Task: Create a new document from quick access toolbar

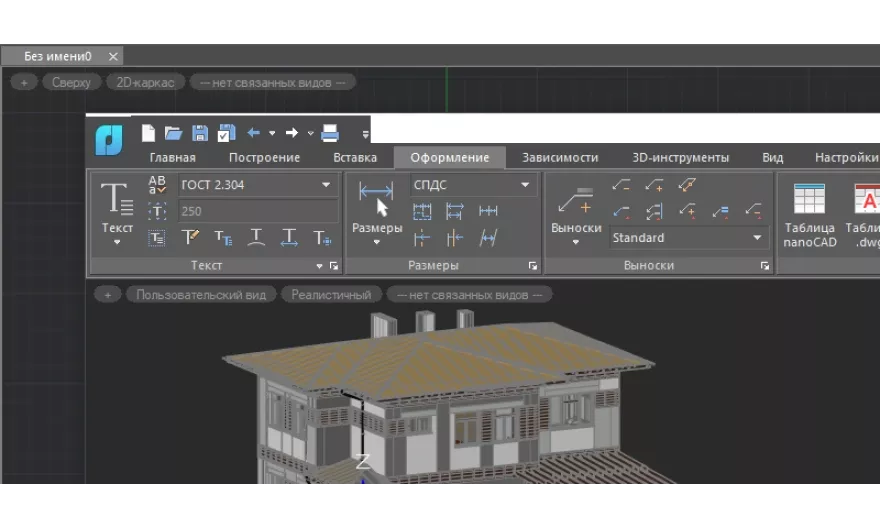Action: 148,133
